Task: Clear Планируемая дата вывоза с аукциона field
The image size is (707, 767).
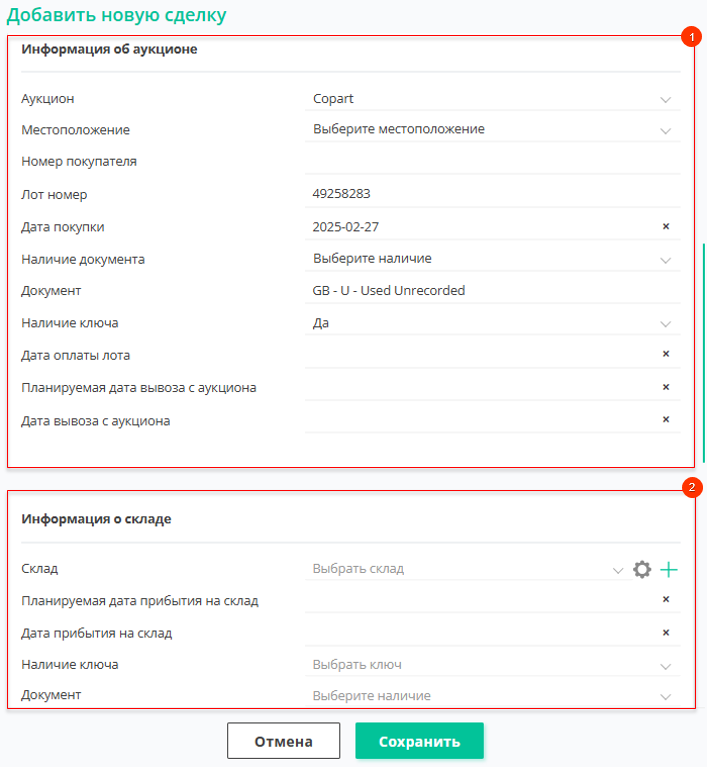Action: [x=666, y=387]
